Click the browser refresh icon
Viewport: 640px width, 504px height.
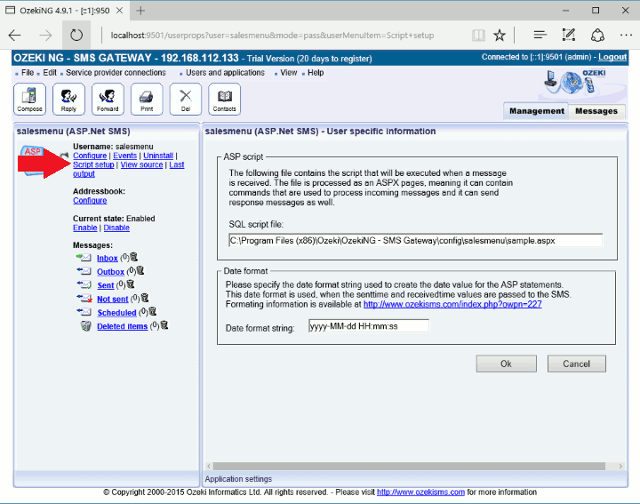(x=77, y=35)
